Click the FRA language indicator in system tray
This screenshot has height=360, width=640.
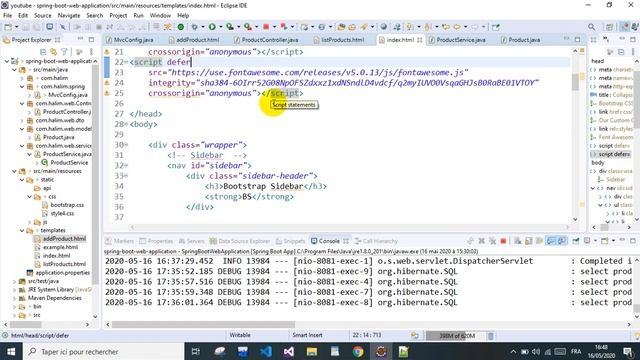pos(576,351)
